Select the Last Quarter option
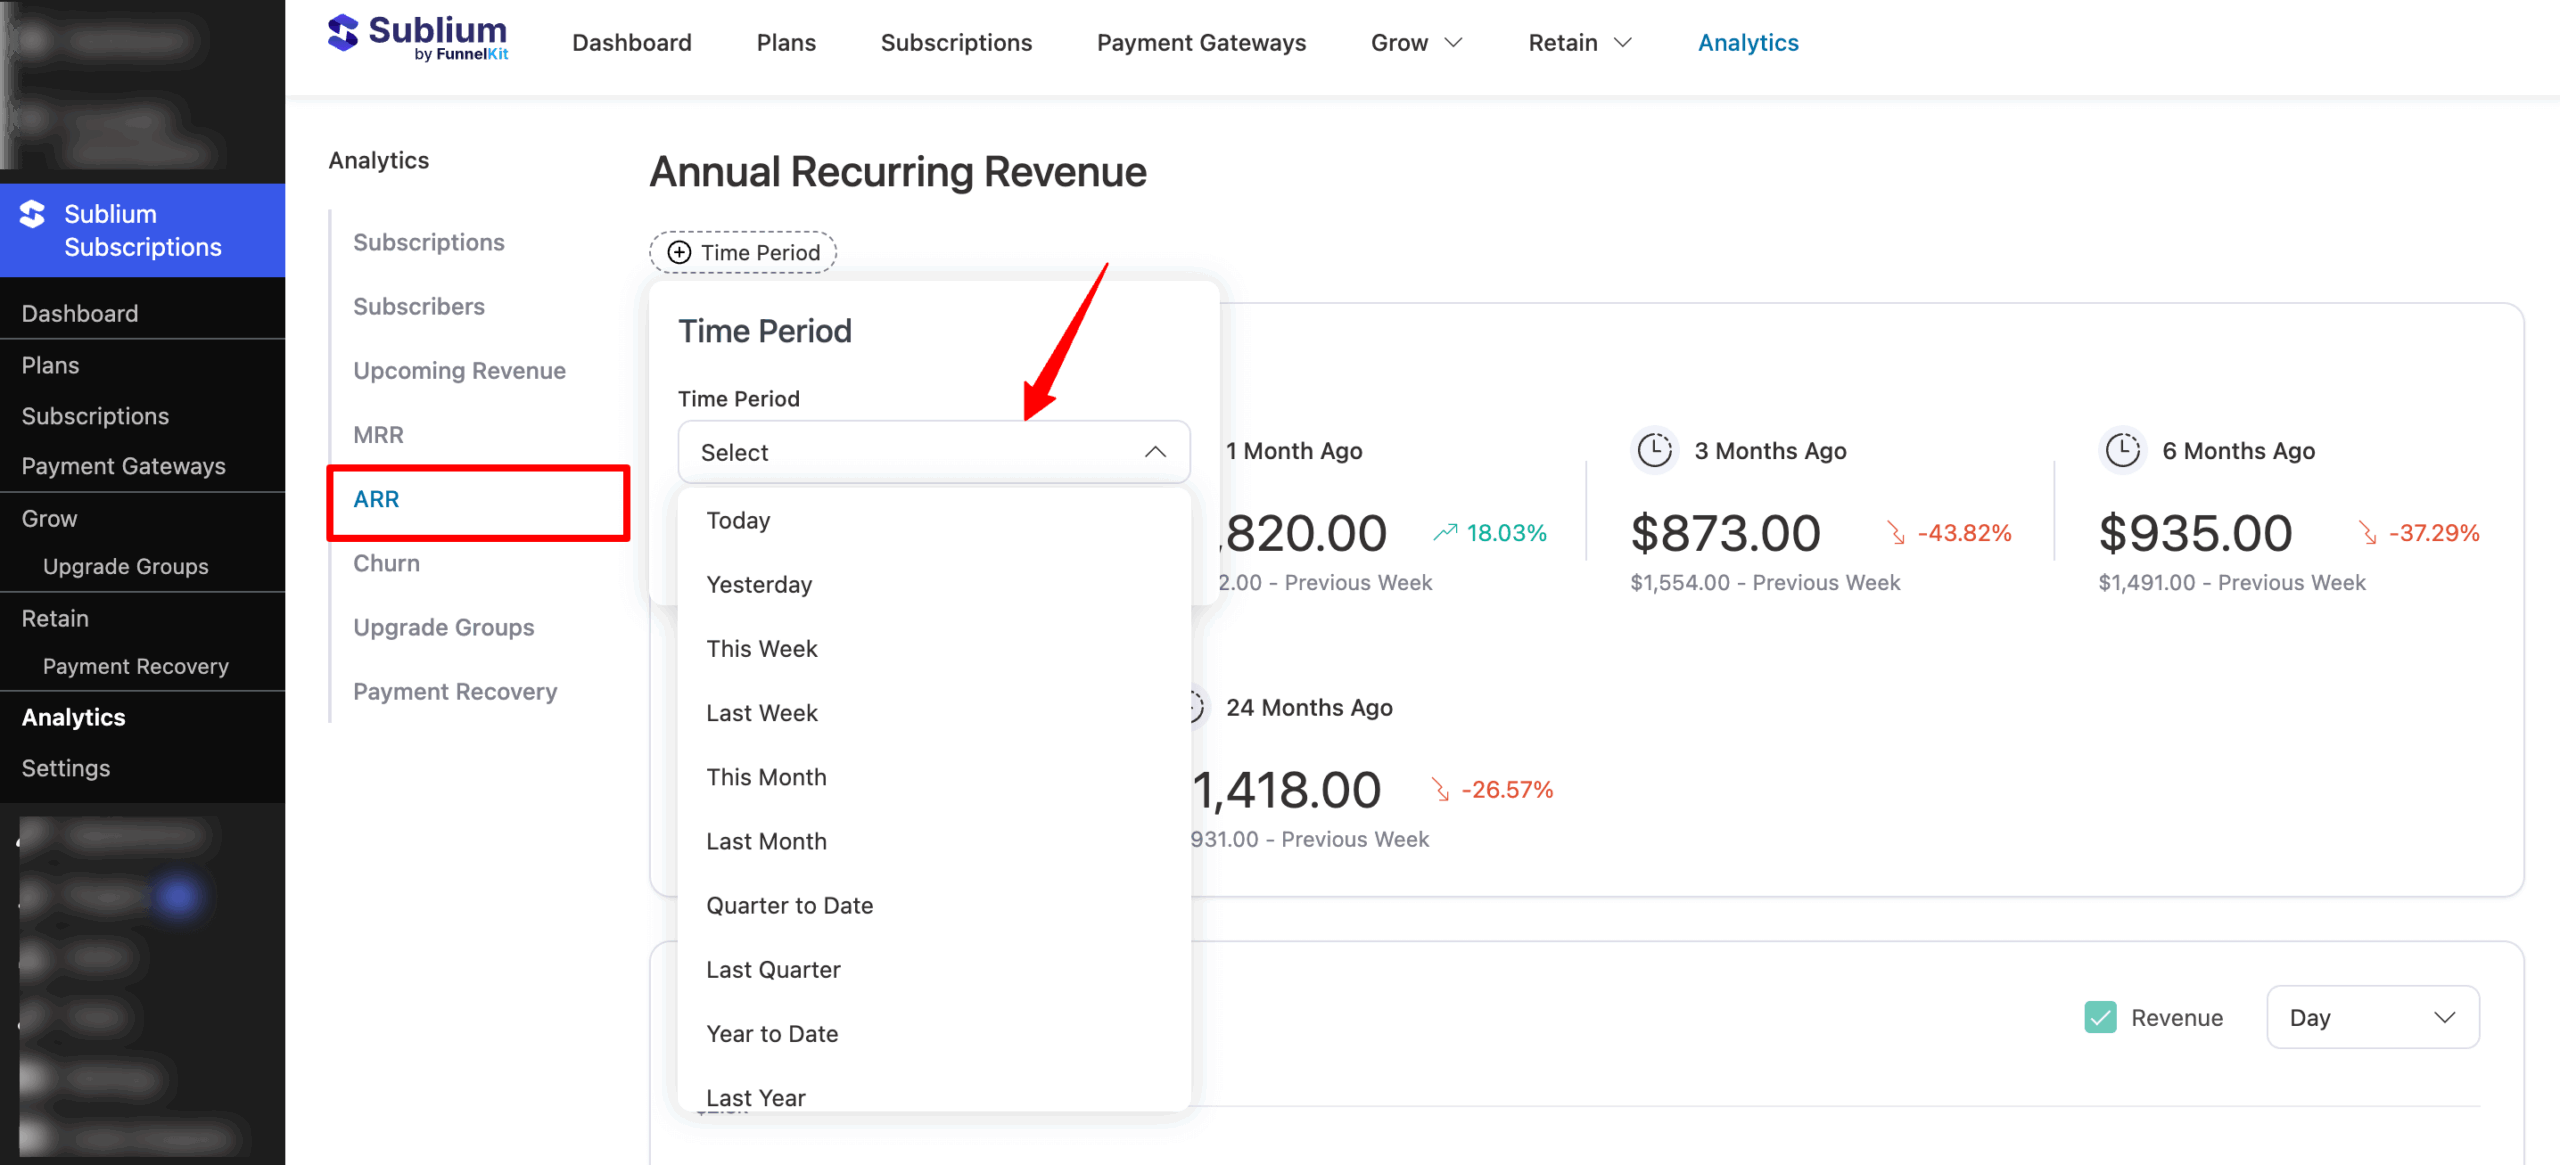 coord(773,969)
